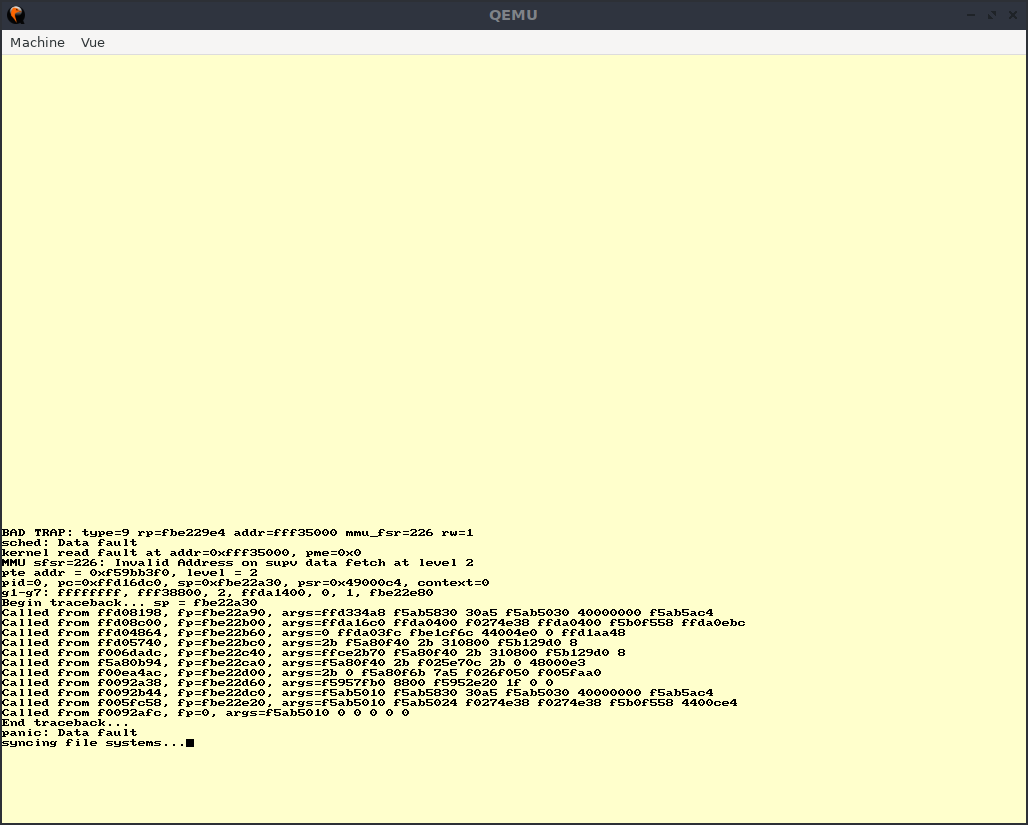The image size is (1028, 825).
Task: Click the 'Called from f006dadc' traceback line
Action: [313, 653]
